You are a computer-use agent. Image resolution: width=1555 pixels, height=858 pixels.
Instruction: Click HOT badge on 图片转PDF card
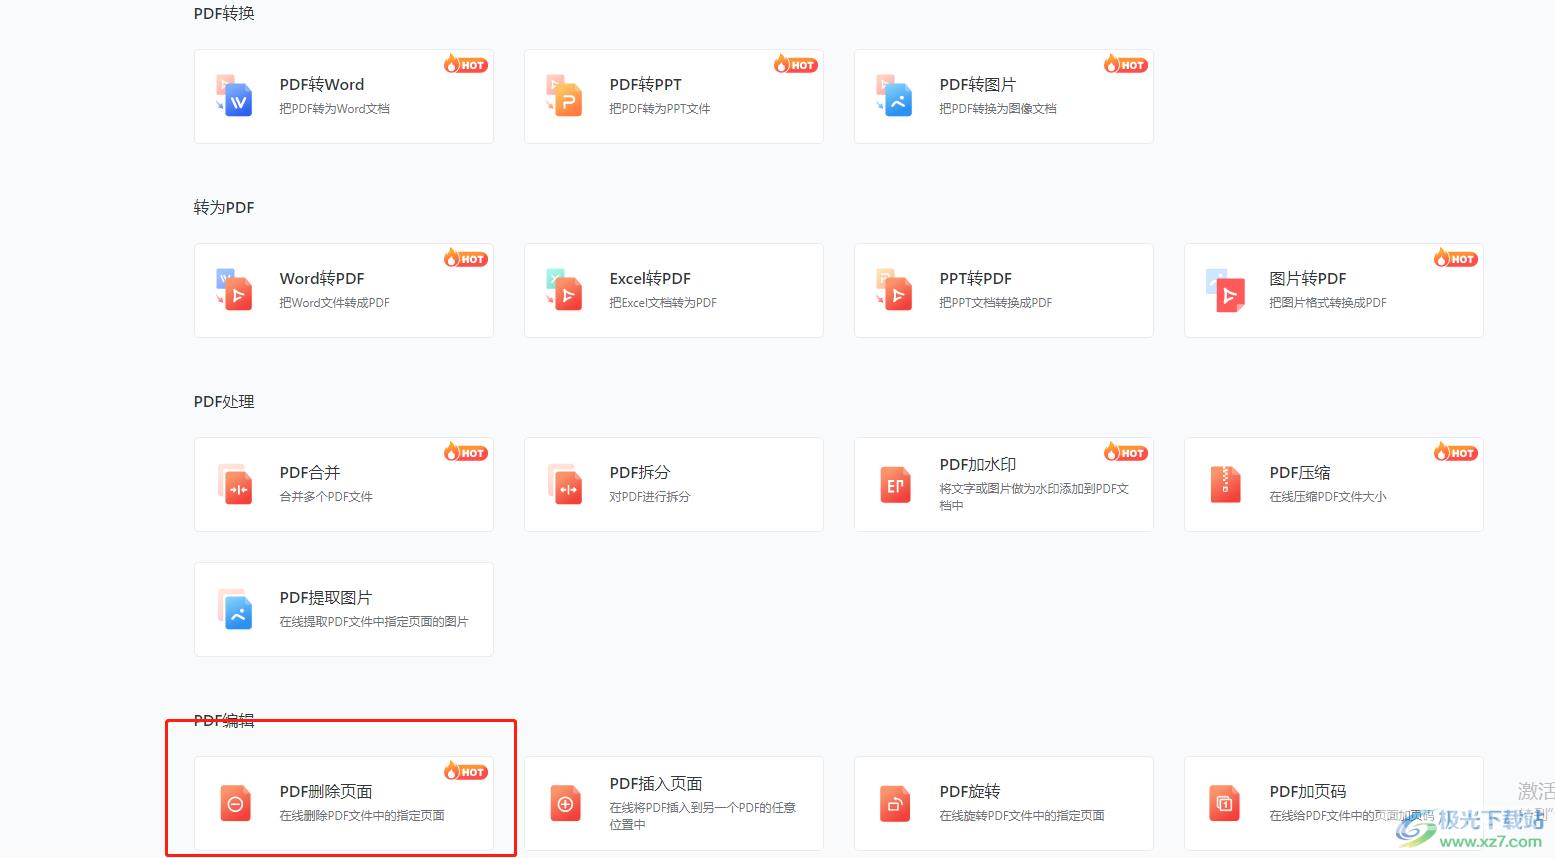(x=1456, y=258)
